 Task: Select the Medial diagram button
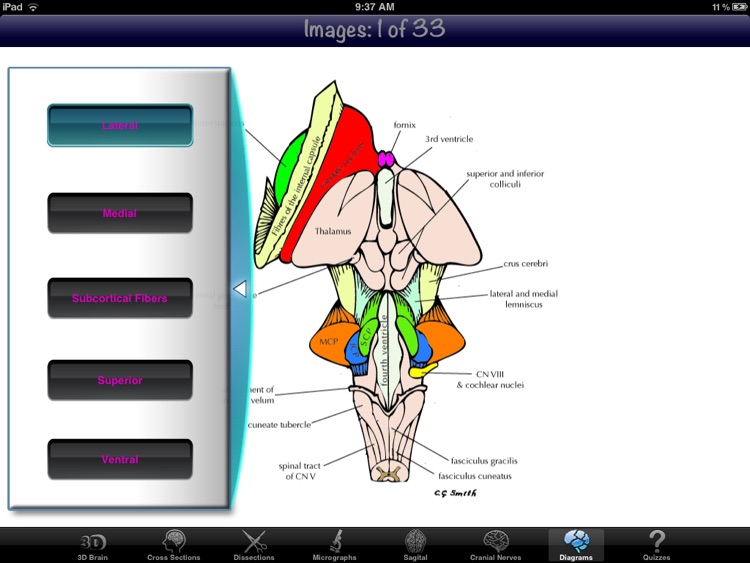tap(120, 213)
